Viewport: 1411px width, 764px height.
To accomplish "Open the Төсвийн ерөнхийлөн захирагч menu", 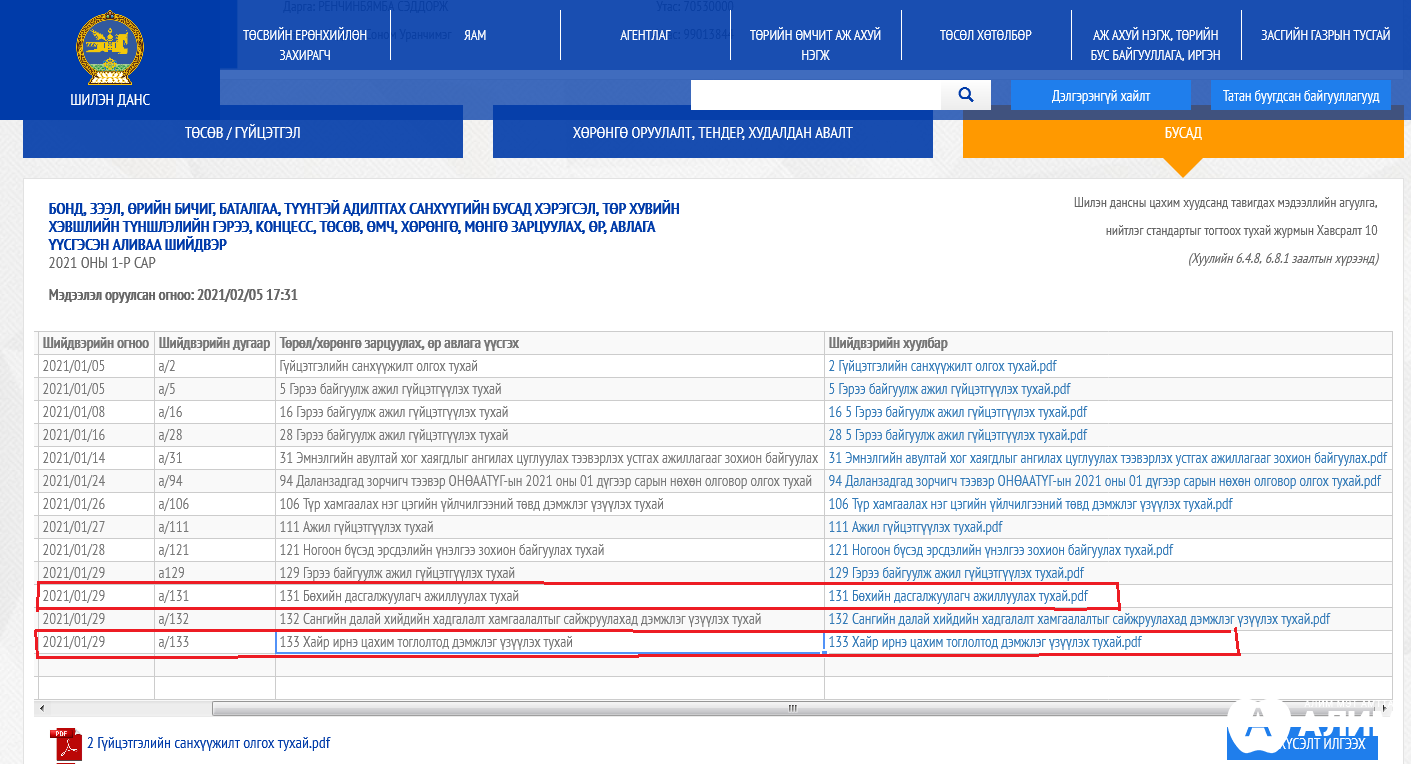I will 305,45.
